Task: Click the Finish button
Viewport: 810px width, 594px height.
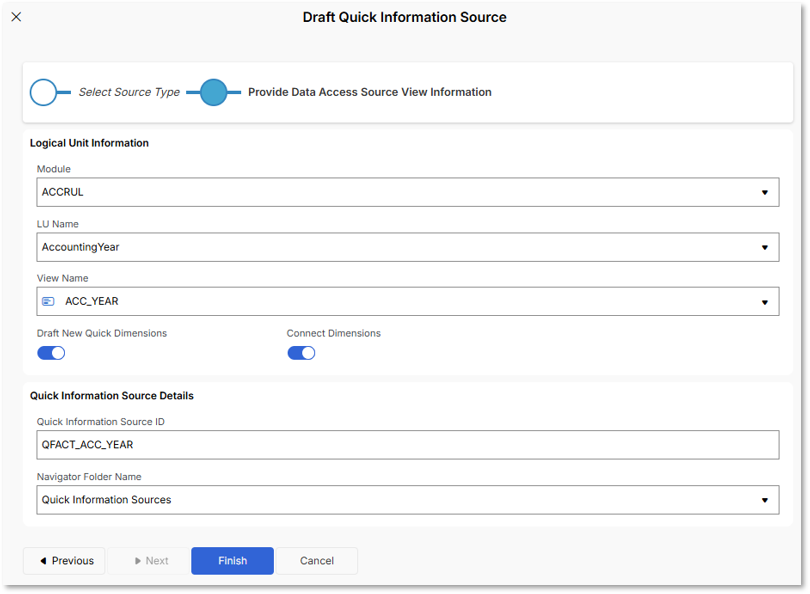Action: click(x=232, y=561)
